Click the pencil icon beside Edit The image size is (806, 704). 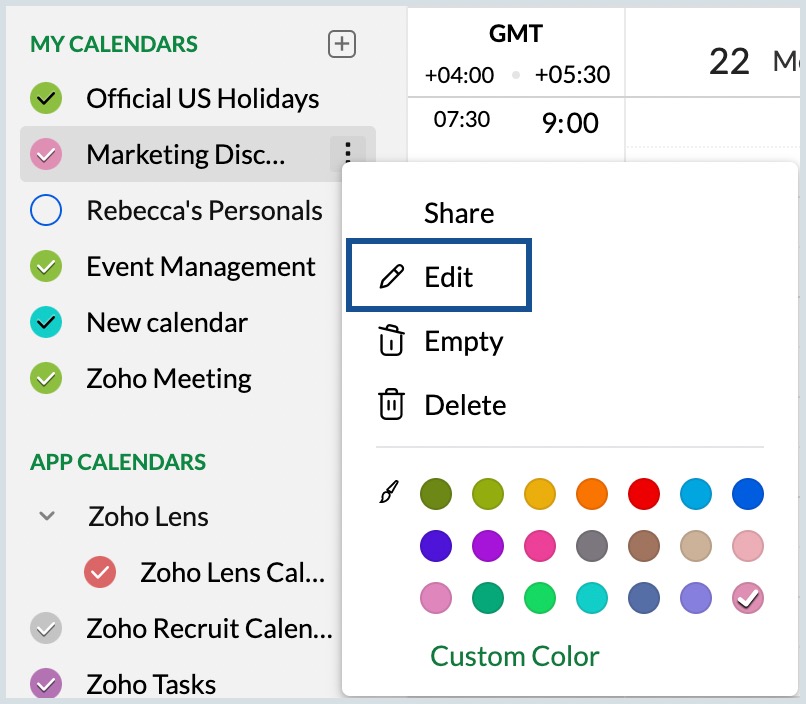(392, 277)
